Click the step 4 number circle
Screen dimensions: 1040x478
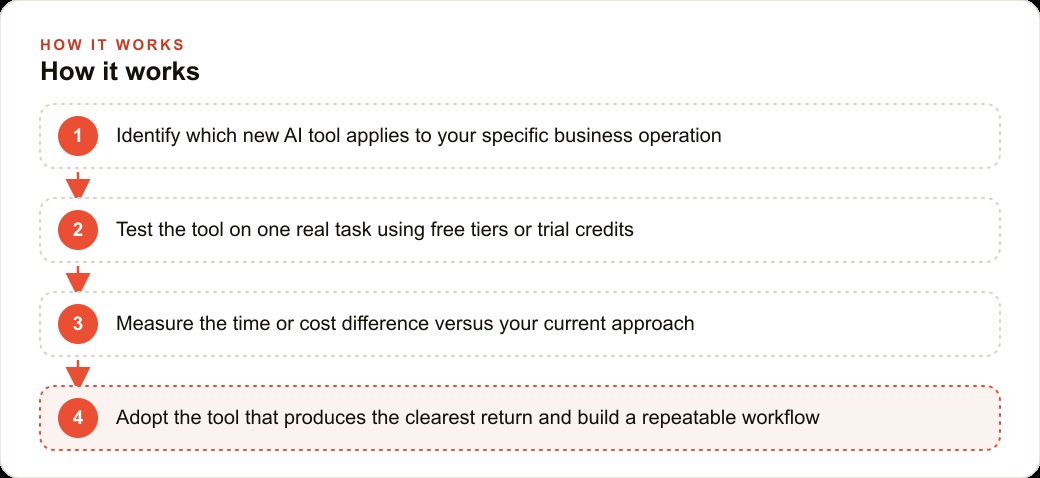point(78,418)
